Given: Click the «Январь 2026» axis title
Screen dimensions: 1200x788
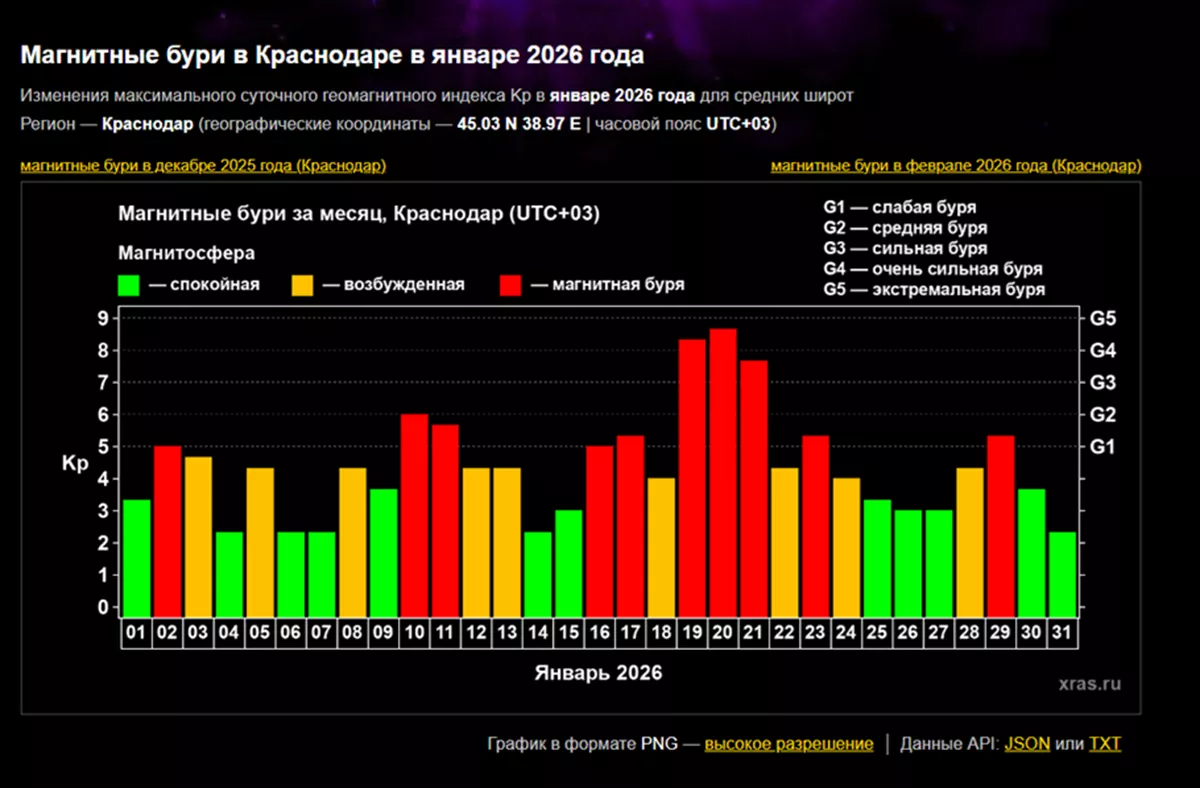Looking at the screenshot, I should point(599,672).
